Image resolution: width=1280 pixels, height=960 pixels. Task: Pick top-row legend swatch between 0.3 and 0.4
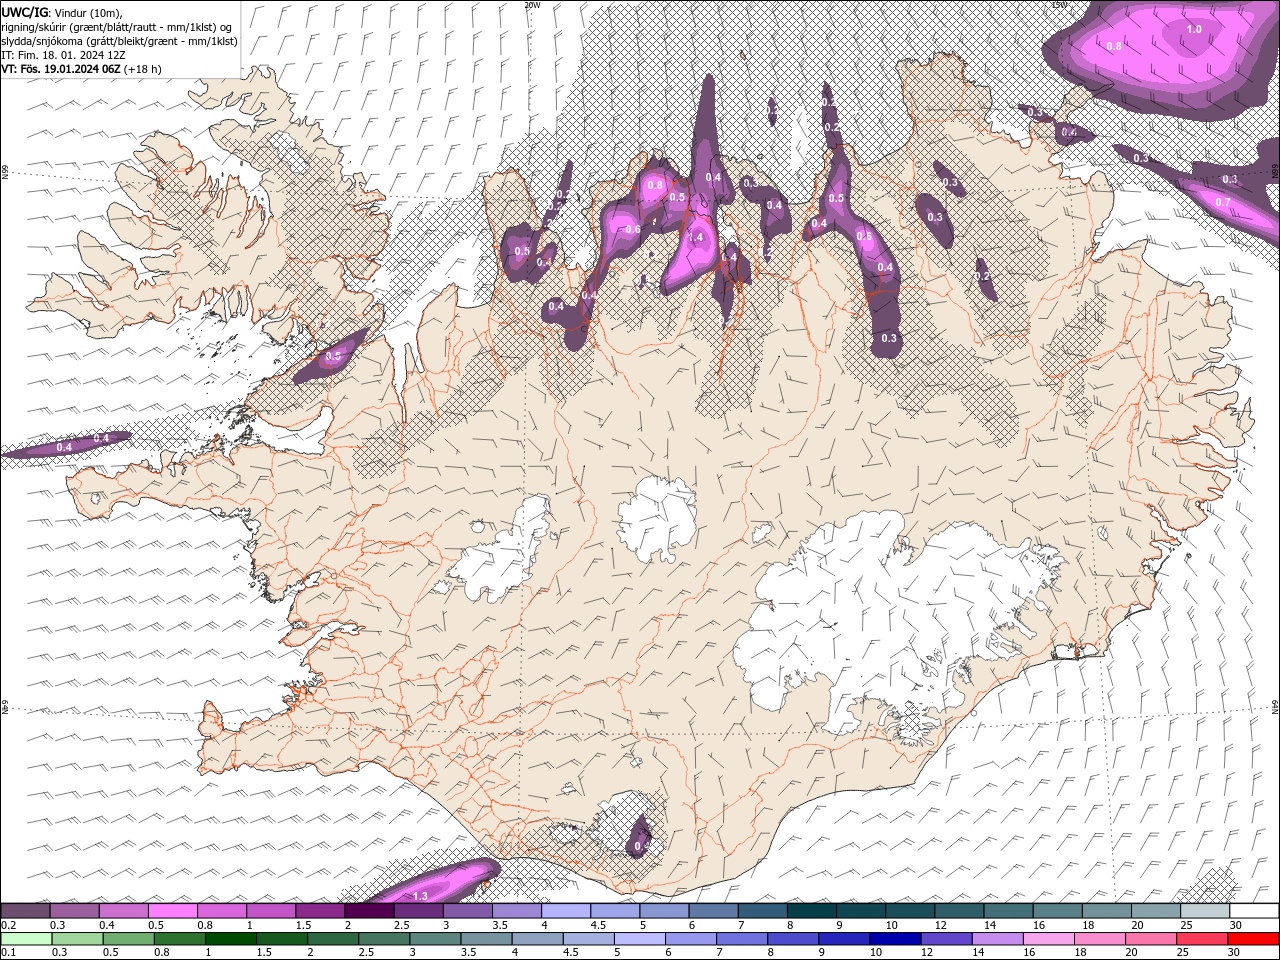click(x=74, y=911)
